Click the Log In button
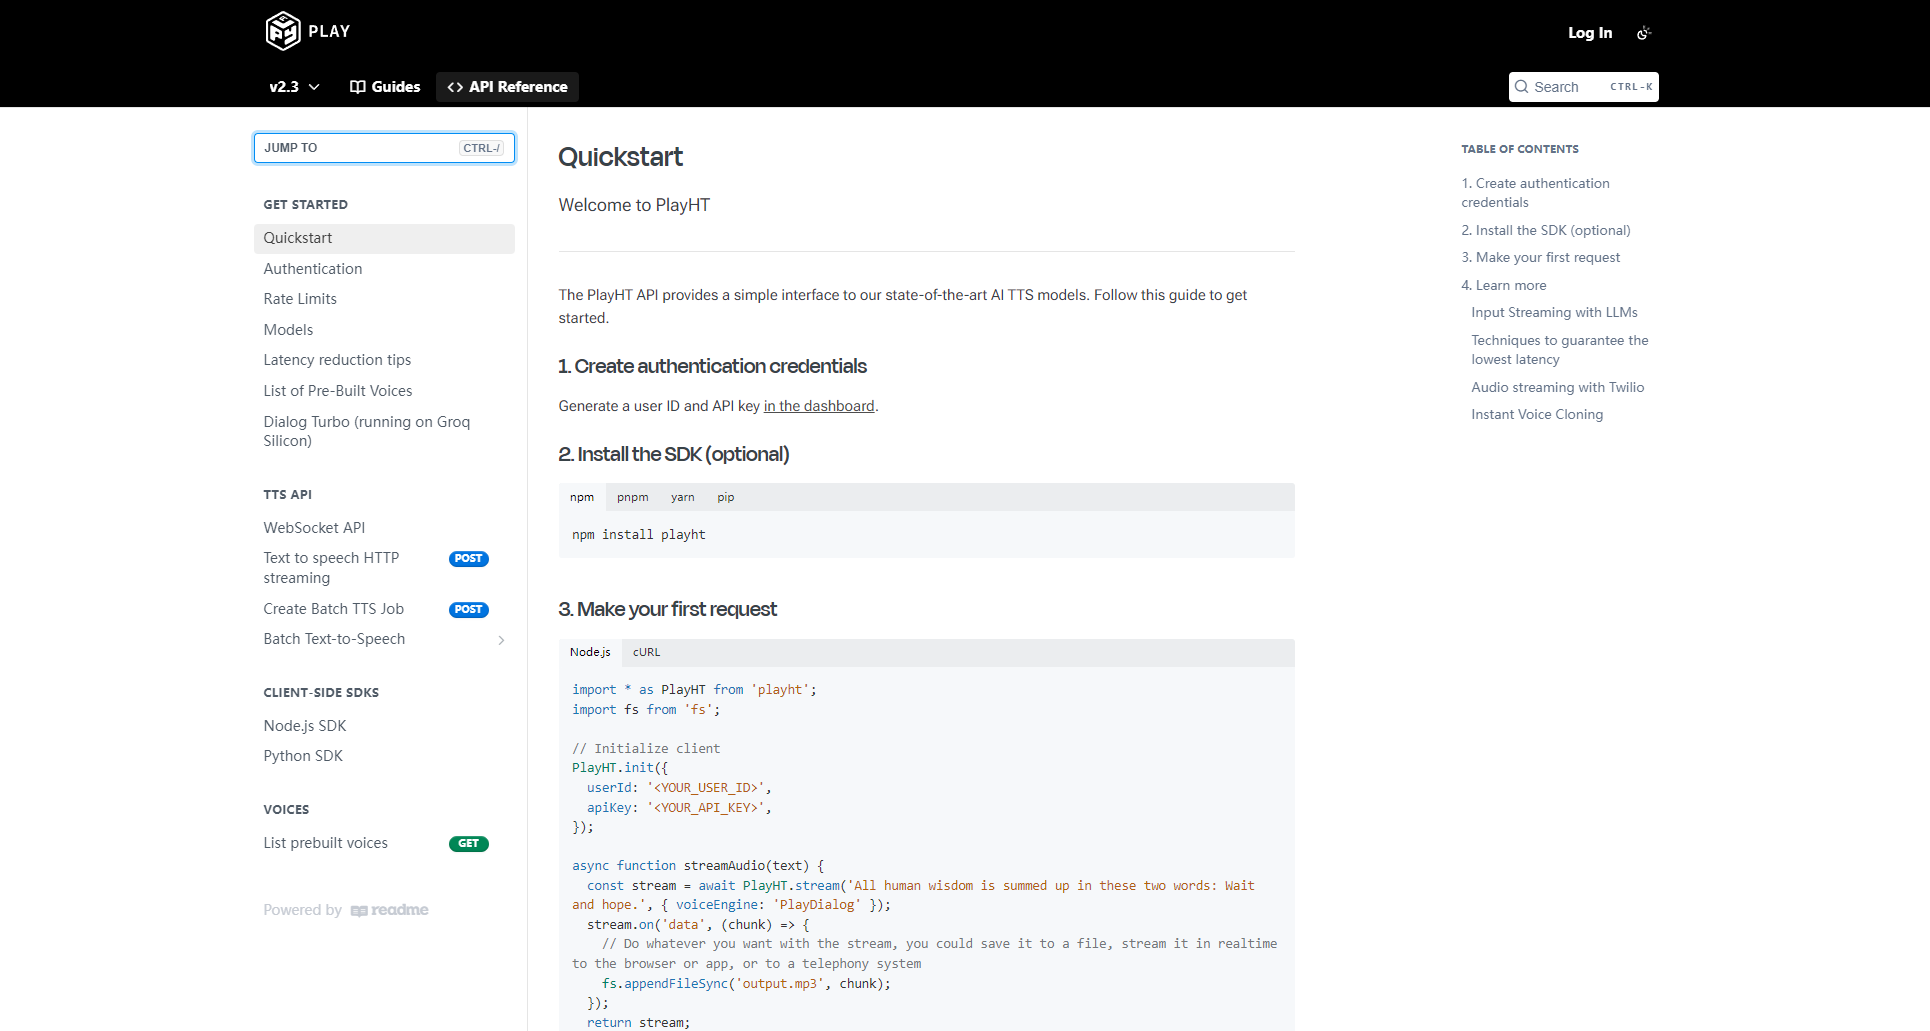The height and width of the screenshot is (1031, 1930). coord(1589,33)
